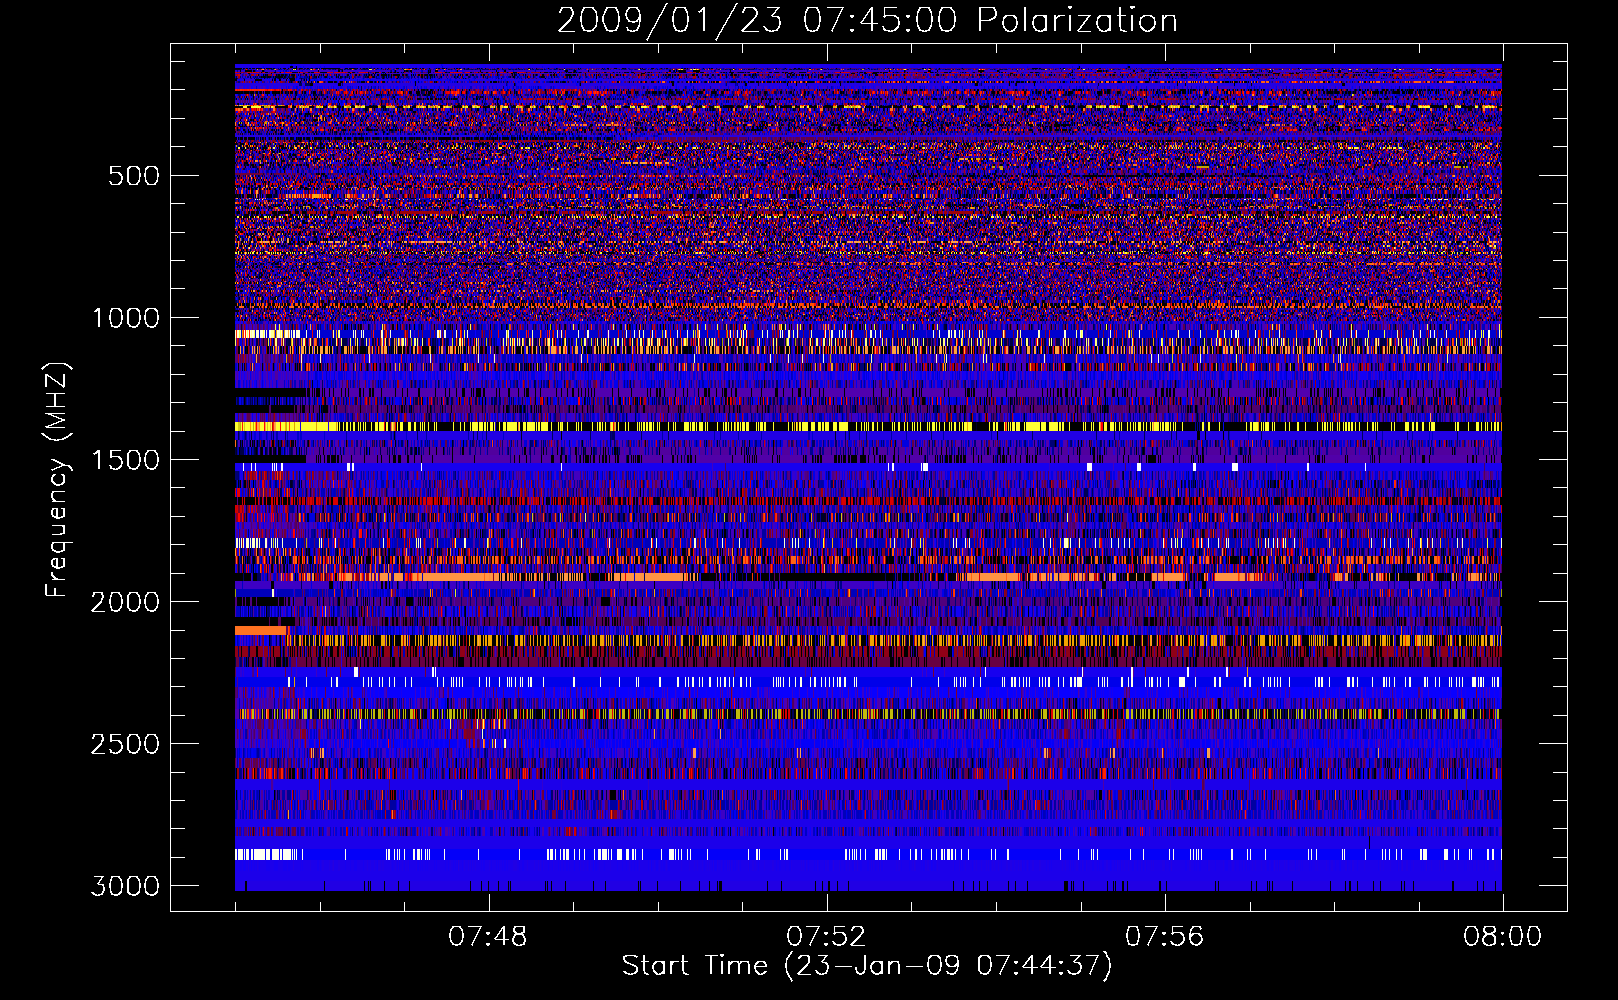The width and height of the screenshot is (1618, 1000).
Task: Click the 'Start Time (23-Jan-09 07:44:37)' label
Action: [867, 966]
